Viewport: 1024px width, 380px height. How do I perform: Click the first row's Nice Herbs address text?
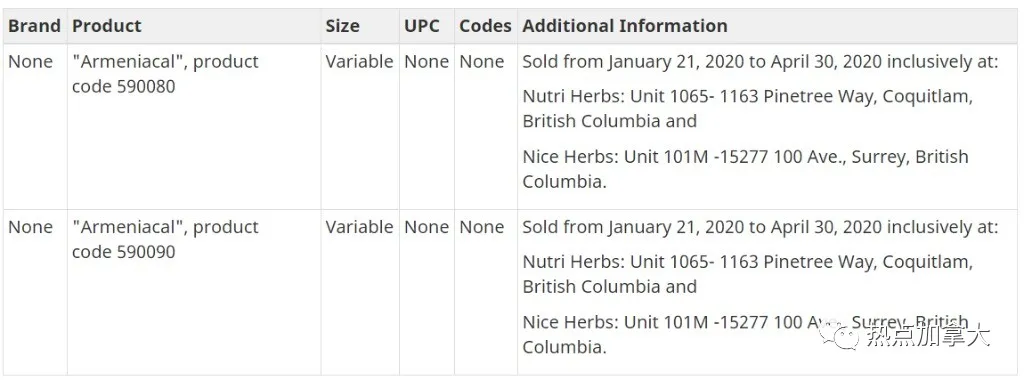click(x=745, y=169)
